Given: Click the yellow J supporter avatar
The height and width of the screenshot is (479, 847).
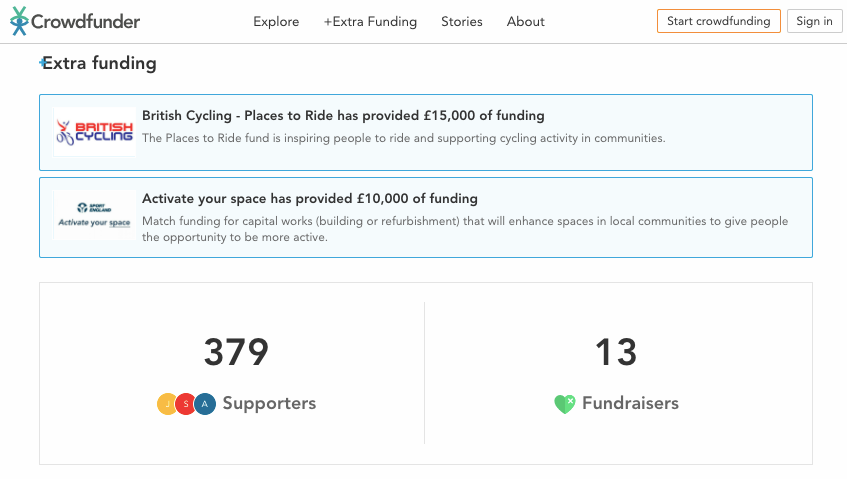Looking at the screenshot, I should 167,404.
